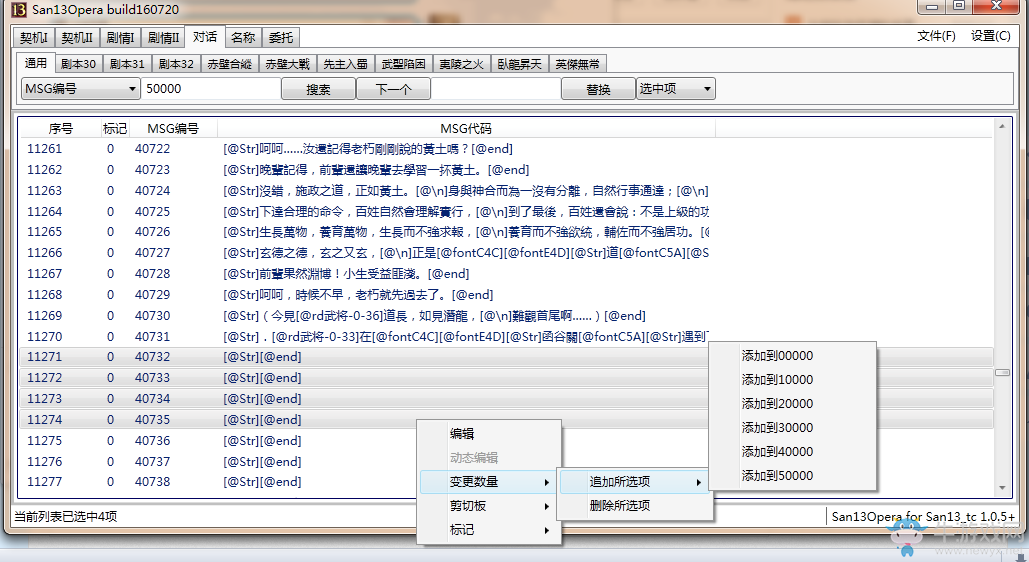Viewport: 1029px width, 562px height.
Task: Expand the MSG编号 search-type dropdown
Action: click(81, 89)
